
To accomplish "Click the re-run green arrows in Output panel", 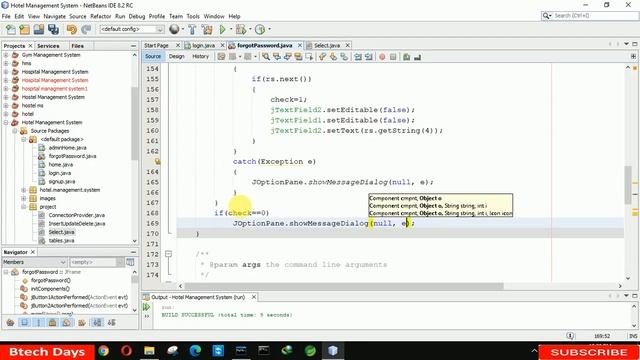I will coord(147,307).
